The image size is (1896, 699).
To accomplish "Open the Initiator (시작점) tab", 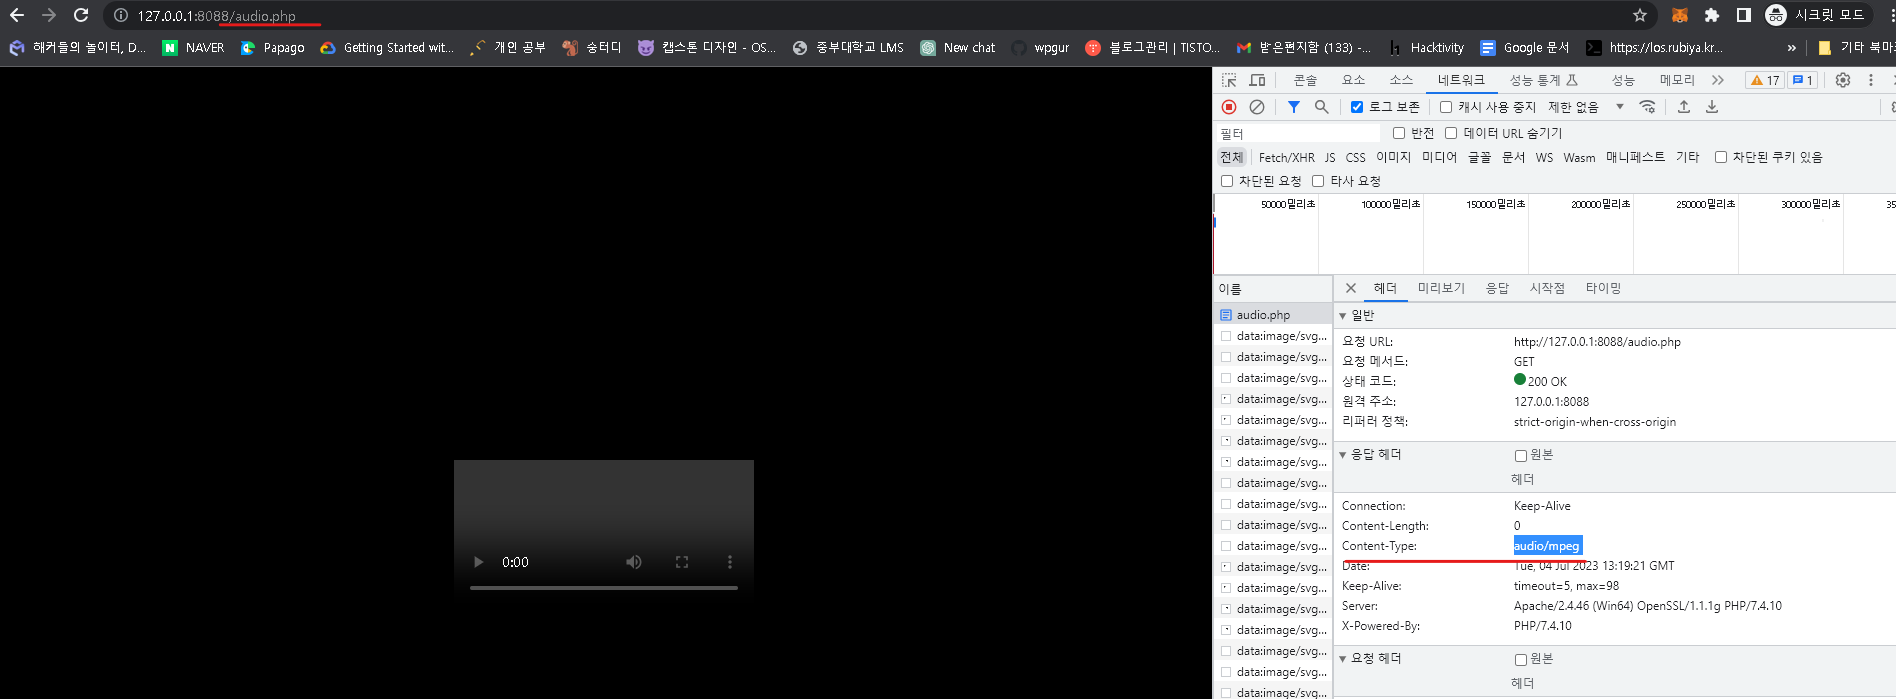I will click(1547, 288).
